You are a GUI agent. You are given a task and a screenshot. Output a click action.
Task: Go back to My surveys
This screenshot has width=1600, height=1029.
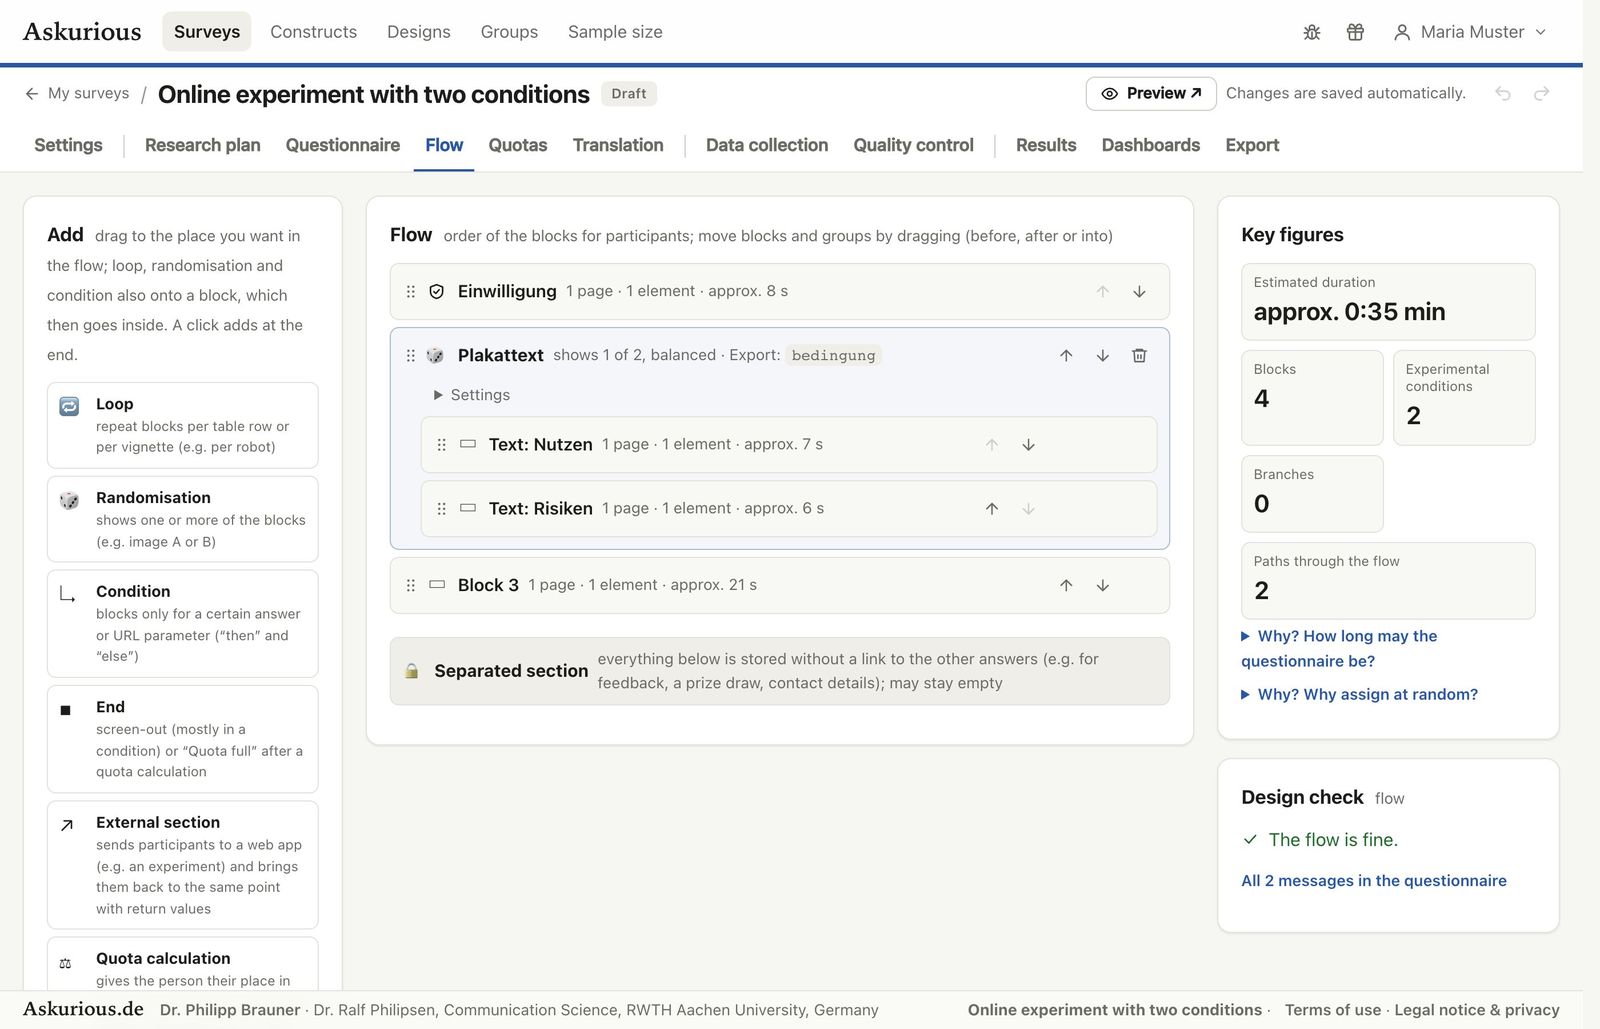77,93
